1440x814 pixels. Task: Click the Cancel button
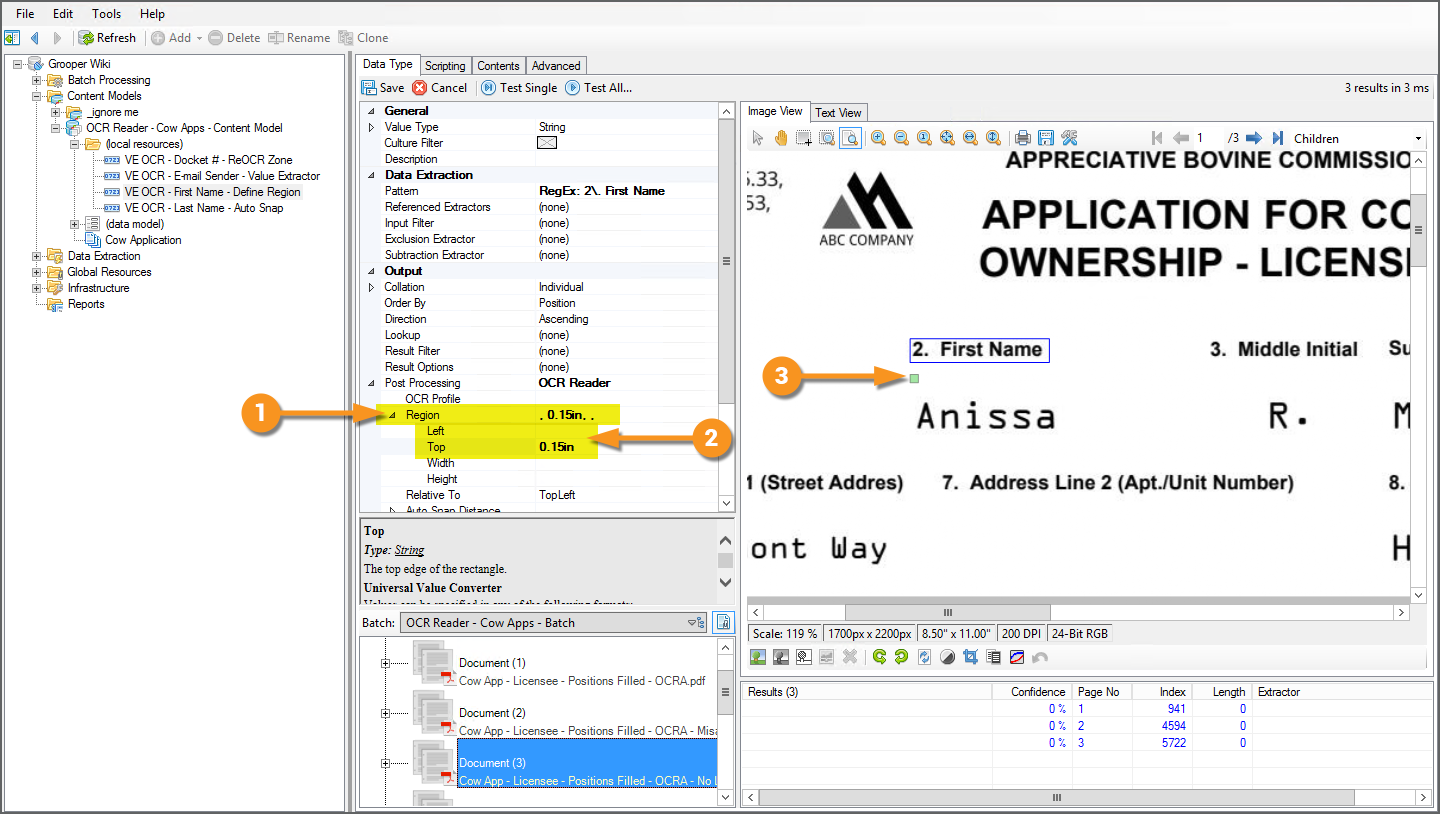click(x=440, y=88)
